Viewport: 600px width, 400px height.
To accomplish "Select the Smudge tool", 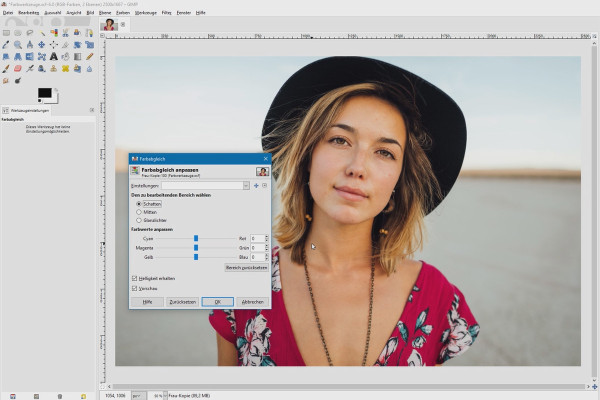I will 6,80.
